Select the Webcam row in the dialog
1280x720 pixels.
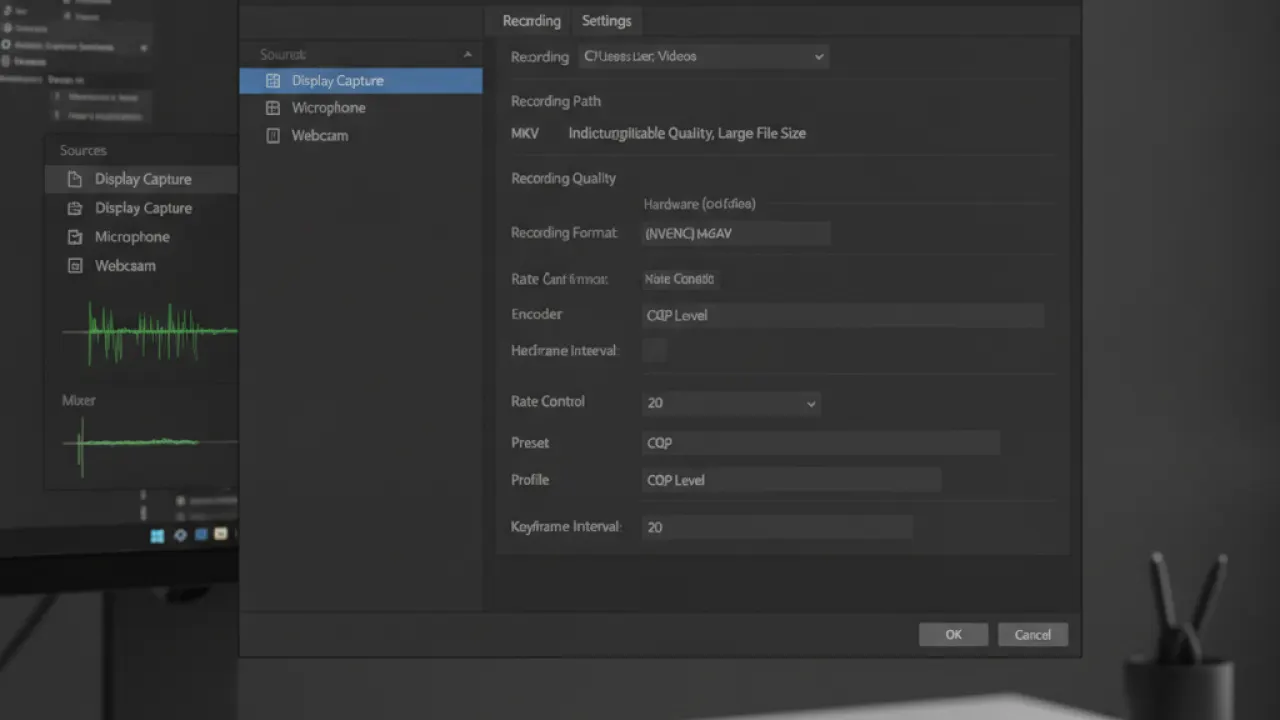pos(361,136)
